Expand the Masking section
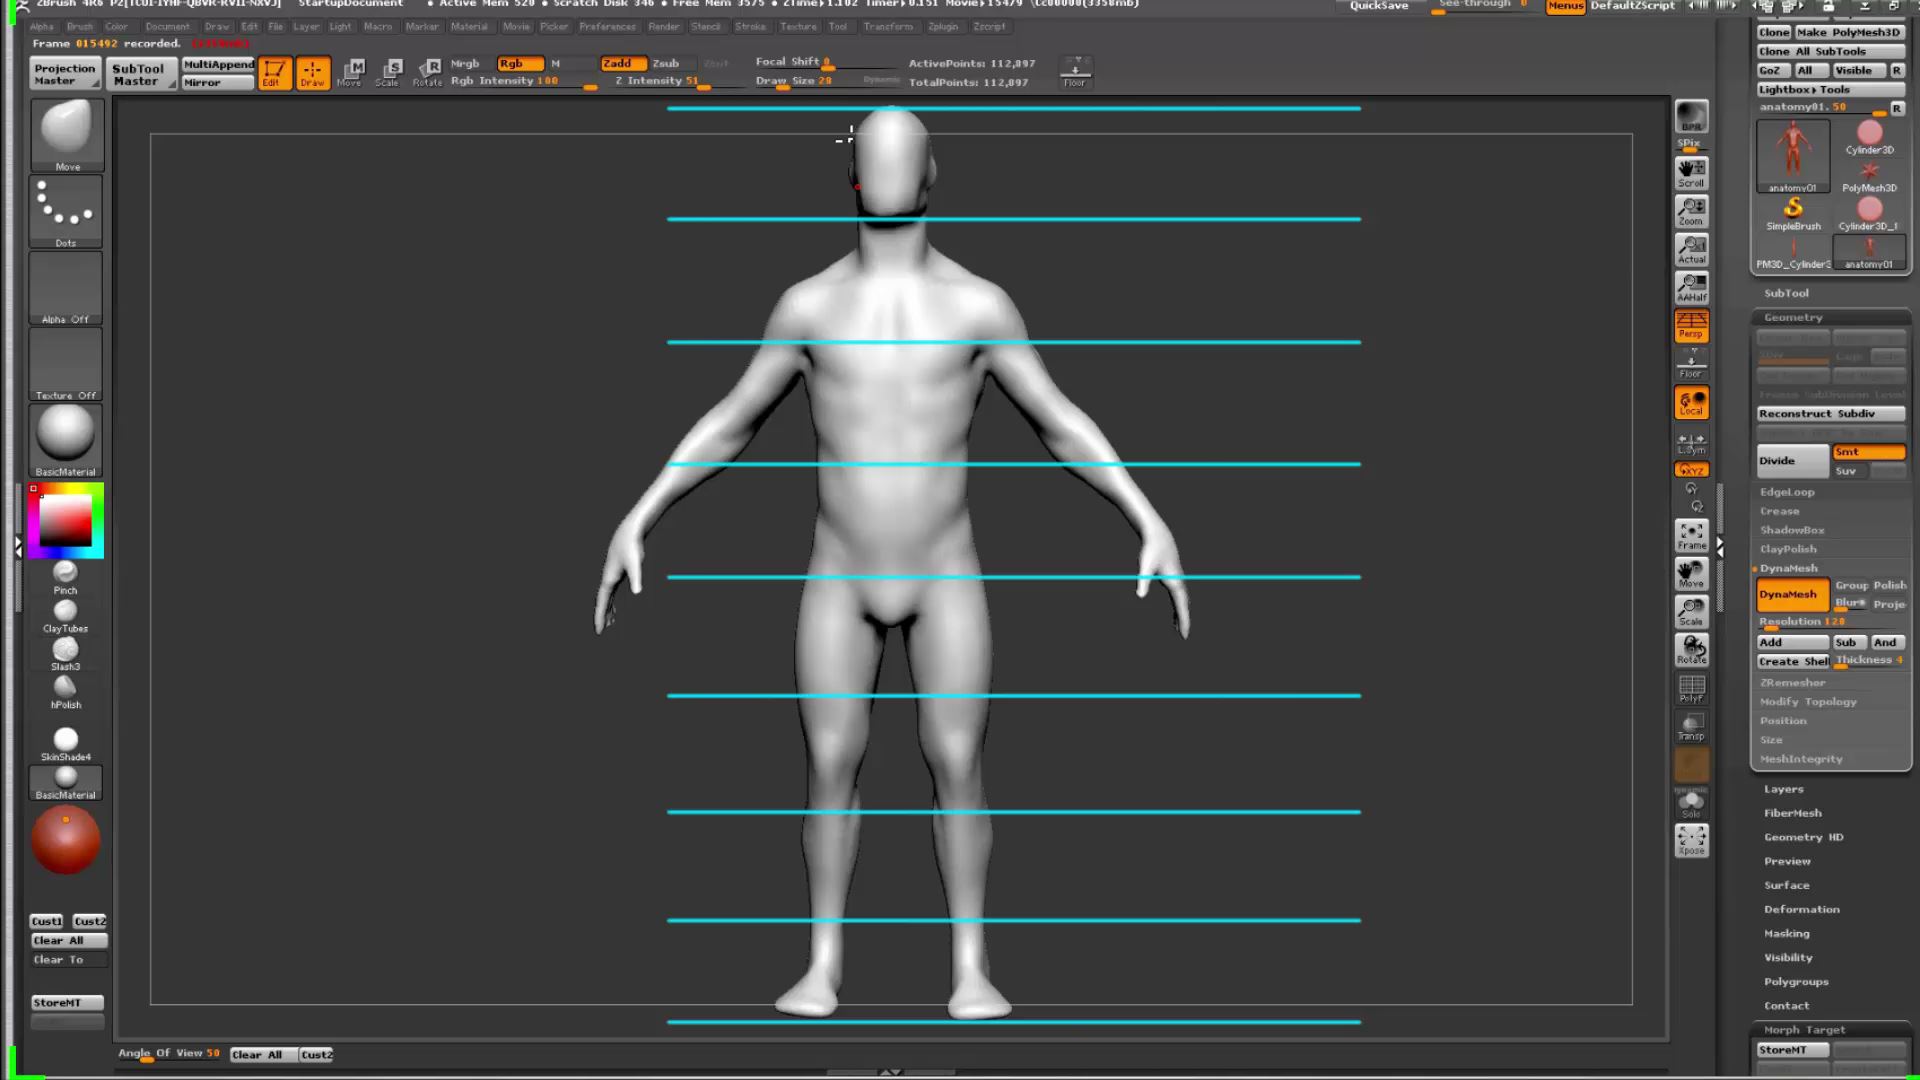The width and height of the screenshot is (1920, 1080). tap(1786, 933)
